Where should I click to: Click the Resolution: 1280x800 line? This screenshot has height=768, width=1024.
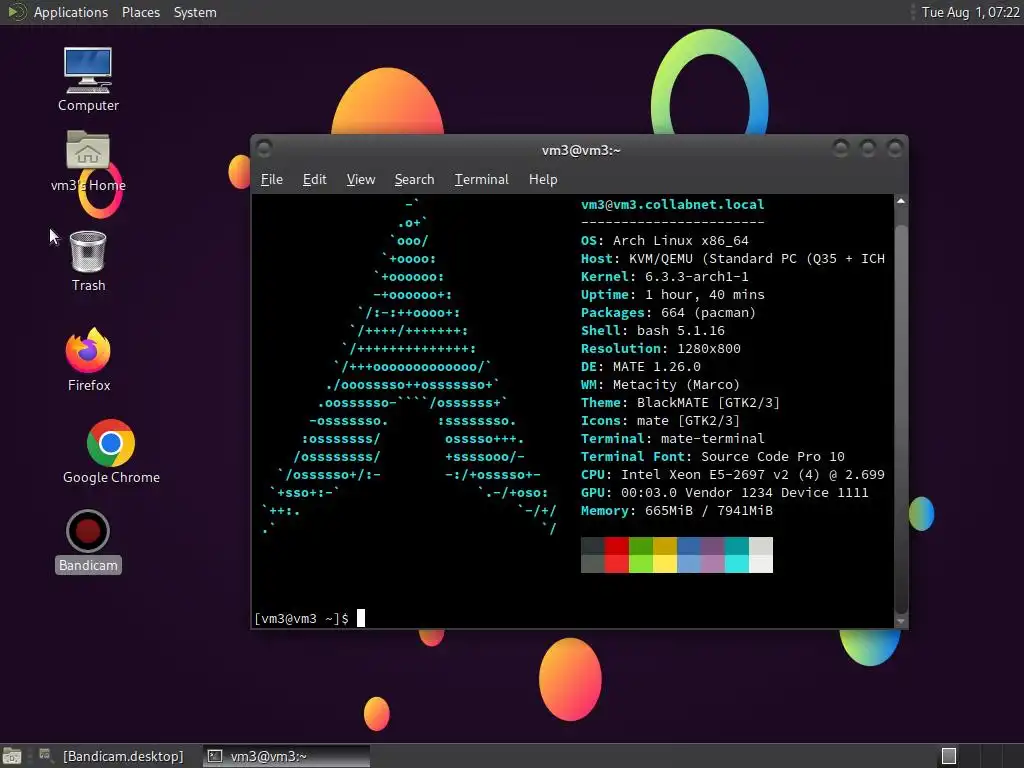[661, 348]
